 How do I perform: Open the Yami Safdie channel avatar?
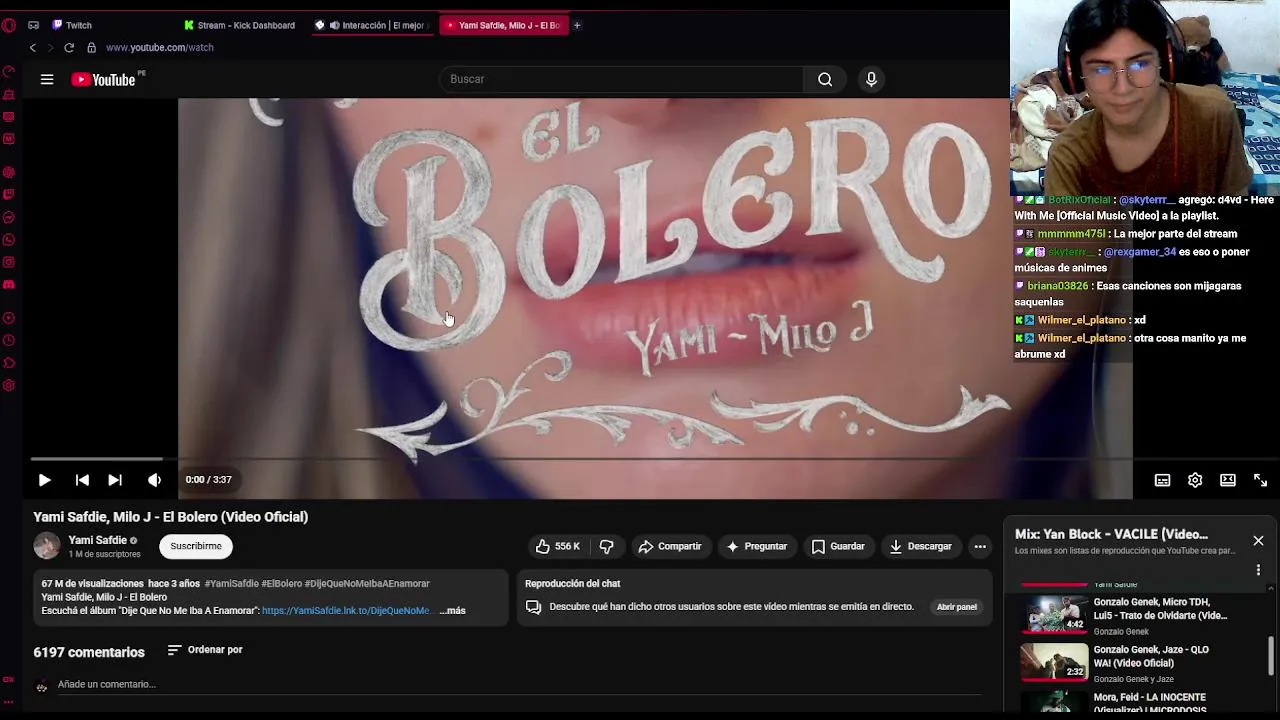coord(47,546)
